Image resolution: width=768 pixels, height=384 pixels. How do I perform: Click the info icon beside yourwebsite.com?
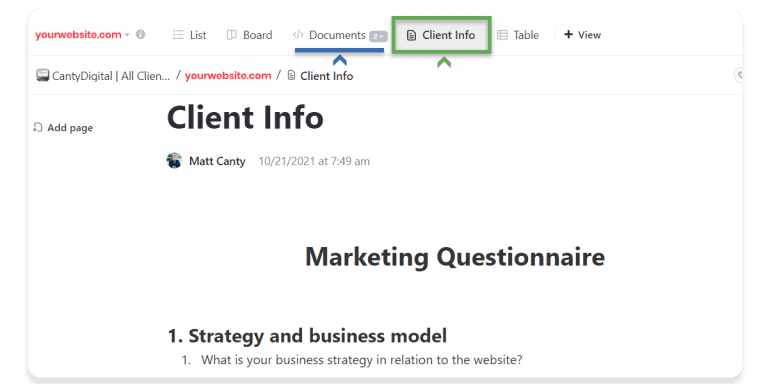tap(141, 35)
